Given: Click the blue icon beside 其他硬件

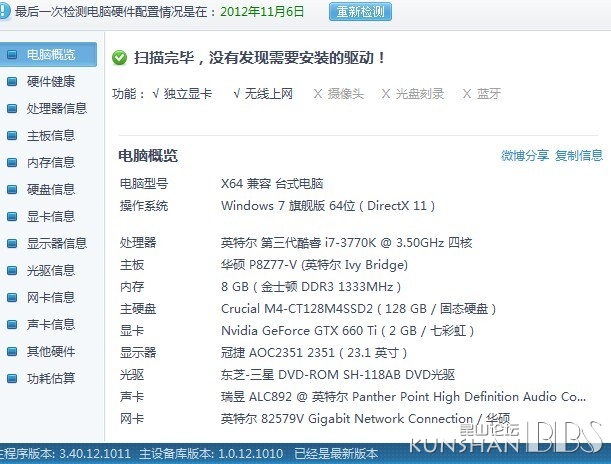Looking at the screenshot, I should pyautogui.click(x=12, y=351).
